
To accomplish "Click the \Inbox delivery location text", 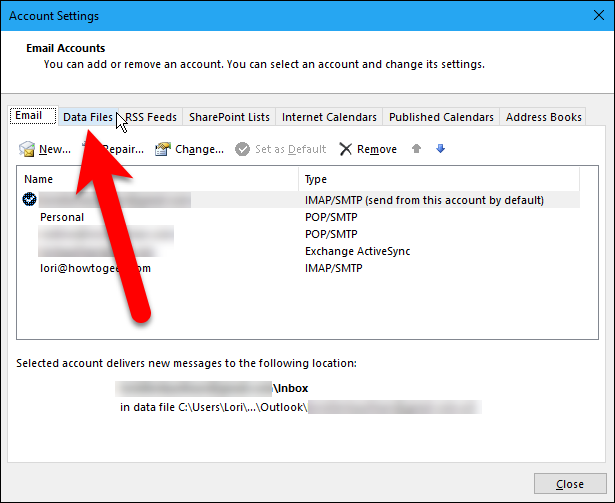I will tap(291, 388).
